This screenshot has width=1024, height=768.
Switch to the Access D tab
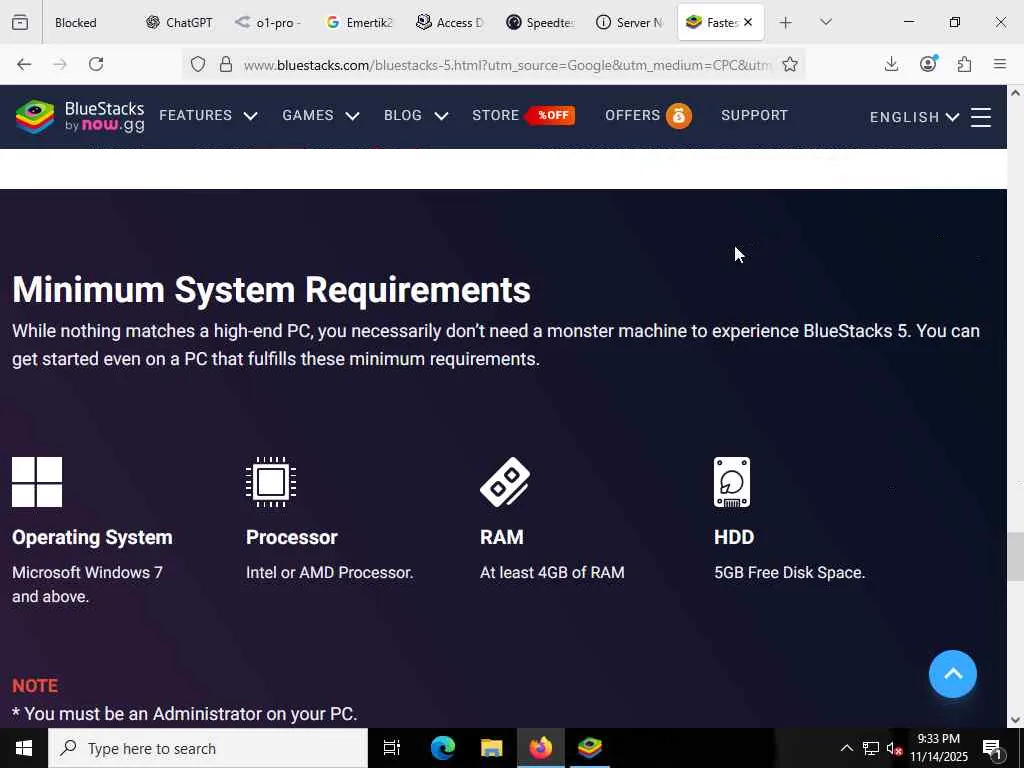coord(449,23)
